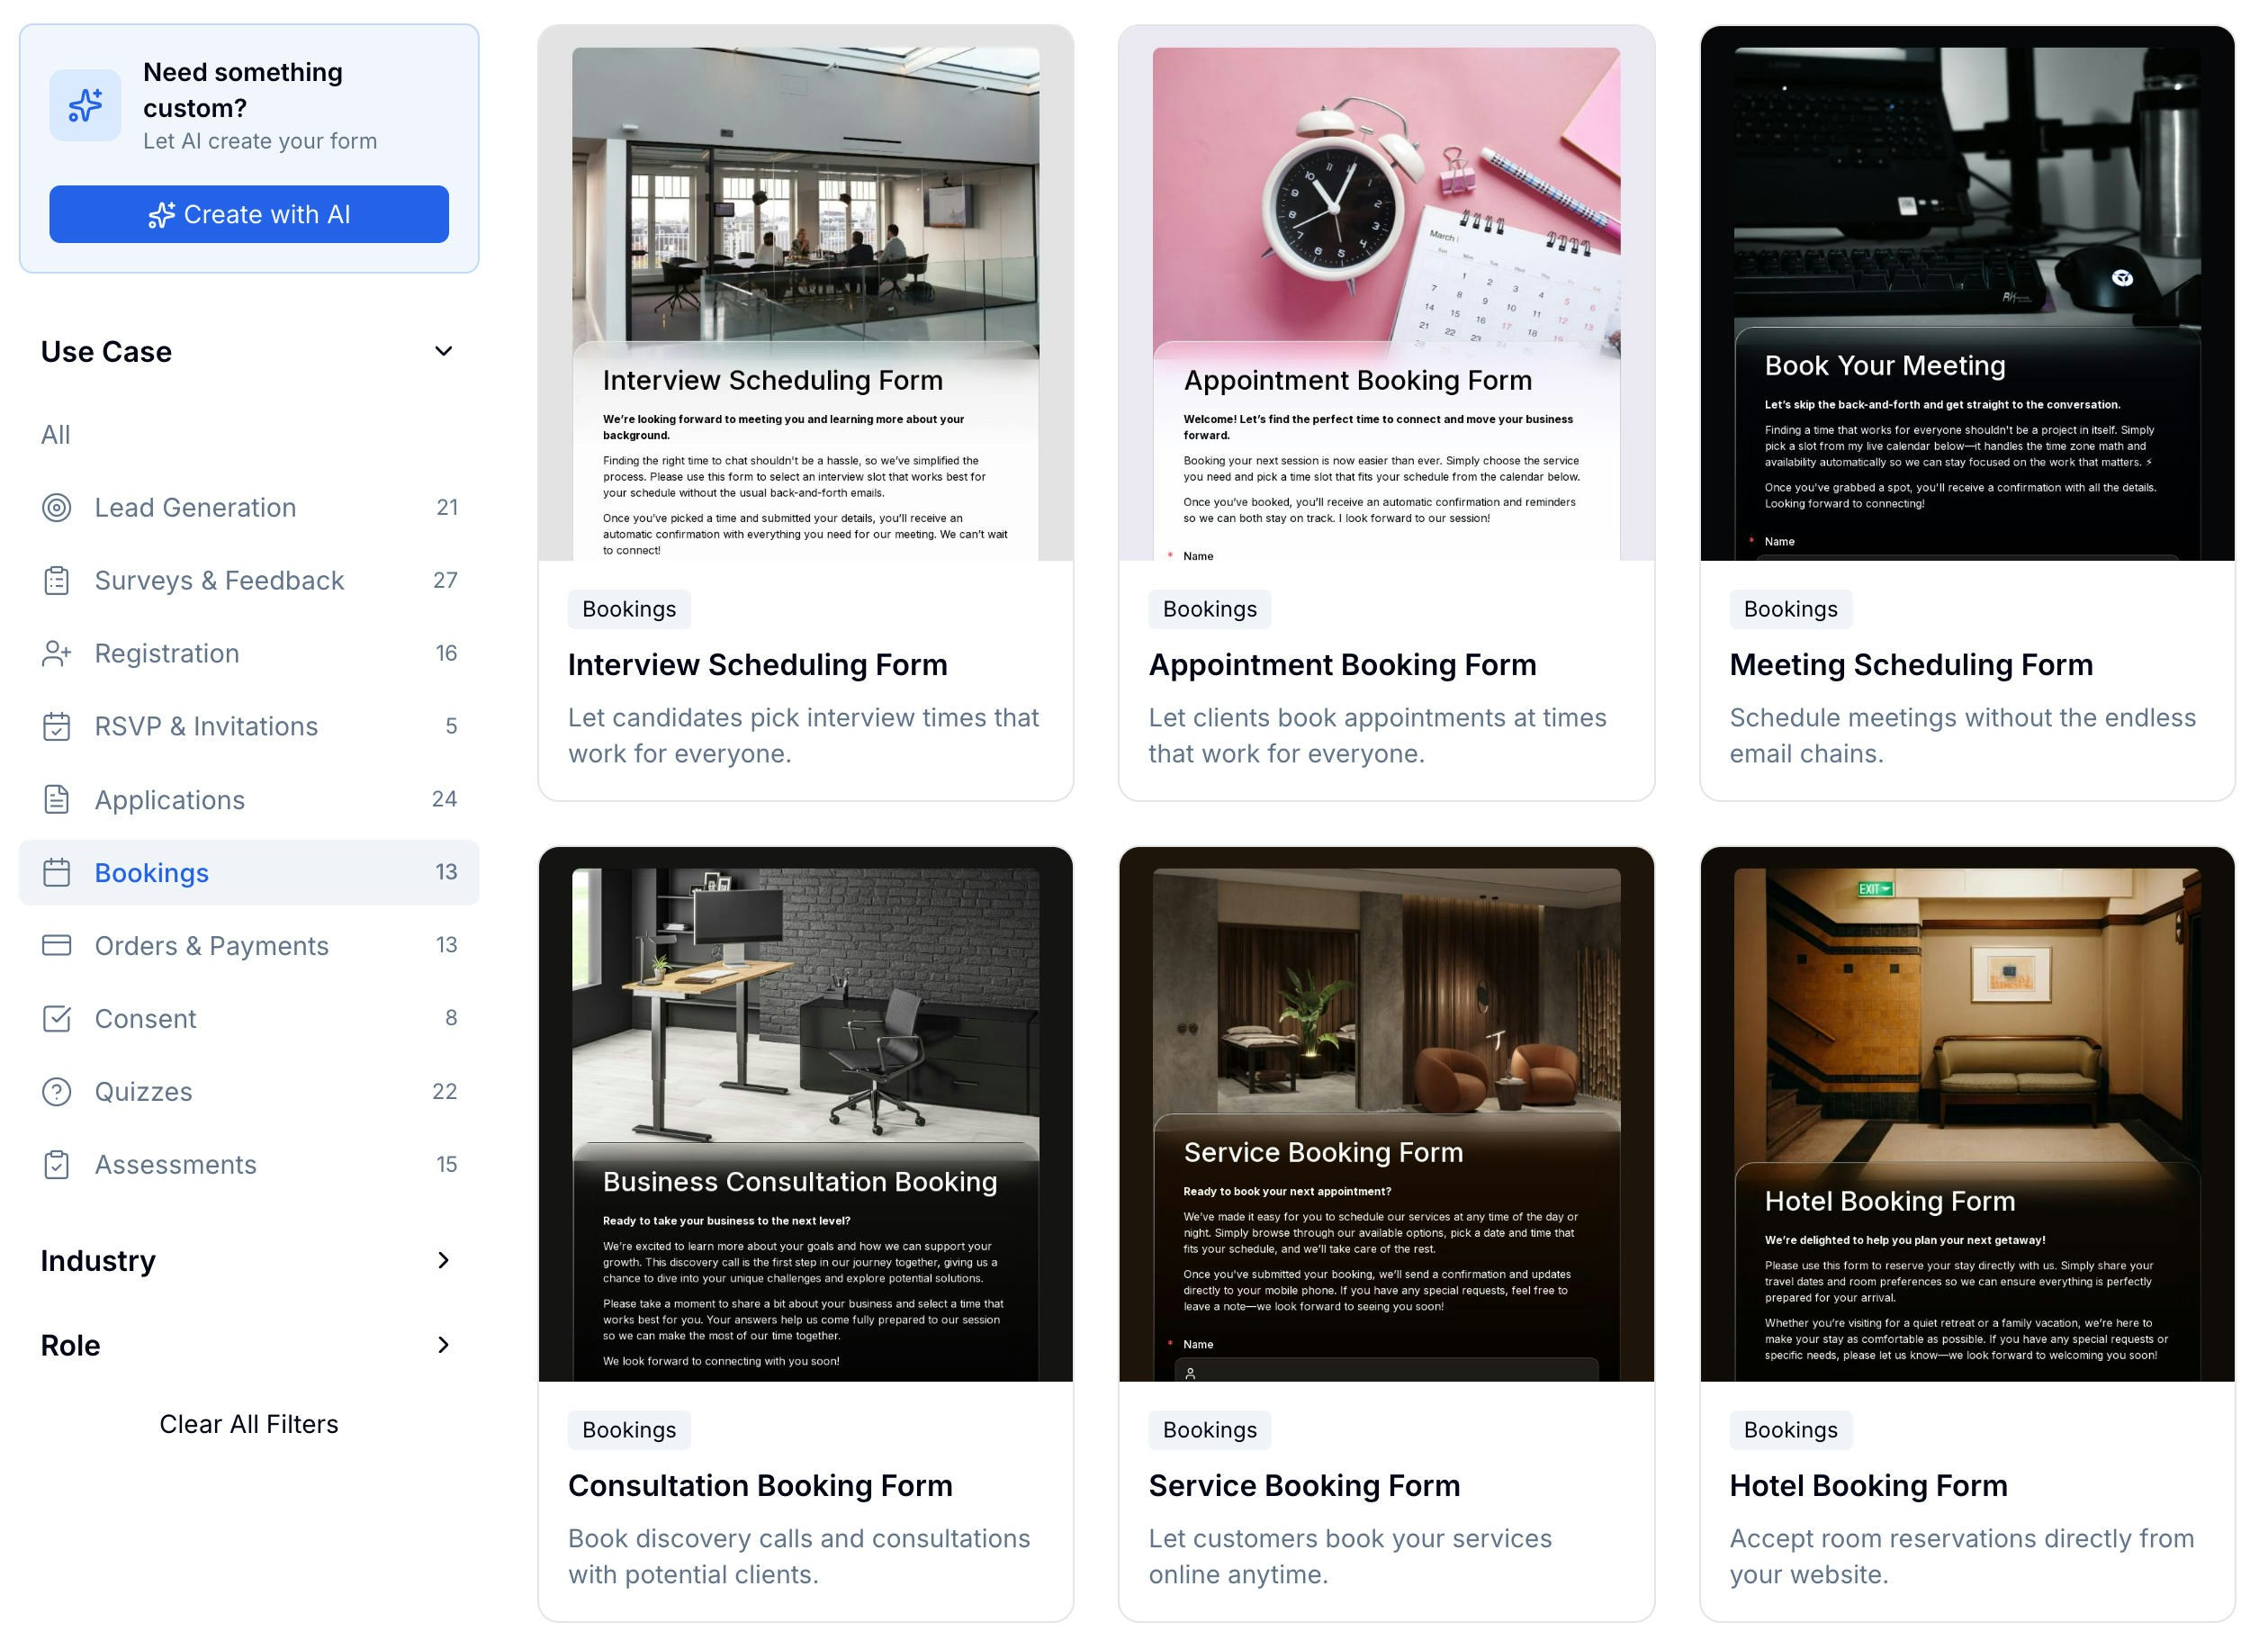Select the Assessments clipboard icon
The width and height of the screenshot is (2268, 1640).
tap(57, 1164)
